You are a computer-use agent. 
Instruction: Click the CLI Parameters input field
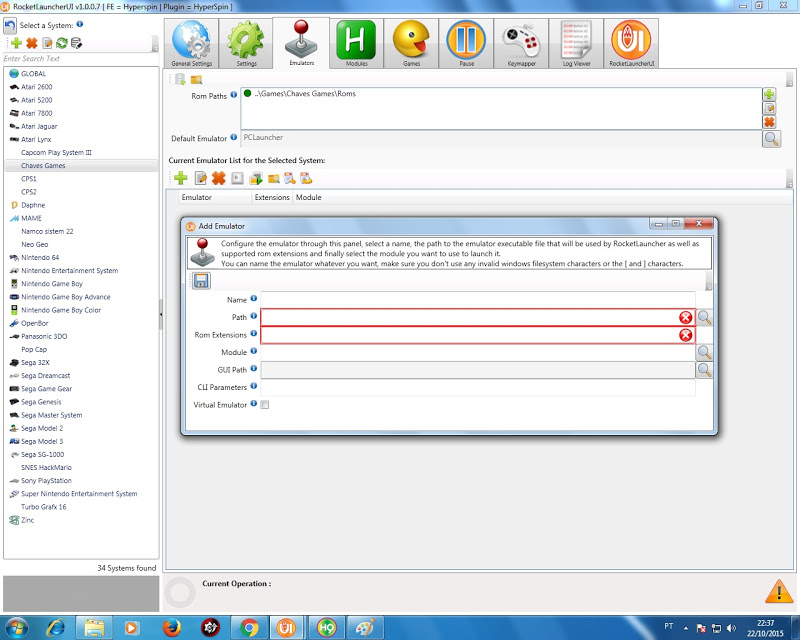pyautogui.click(x=478, y=387)
